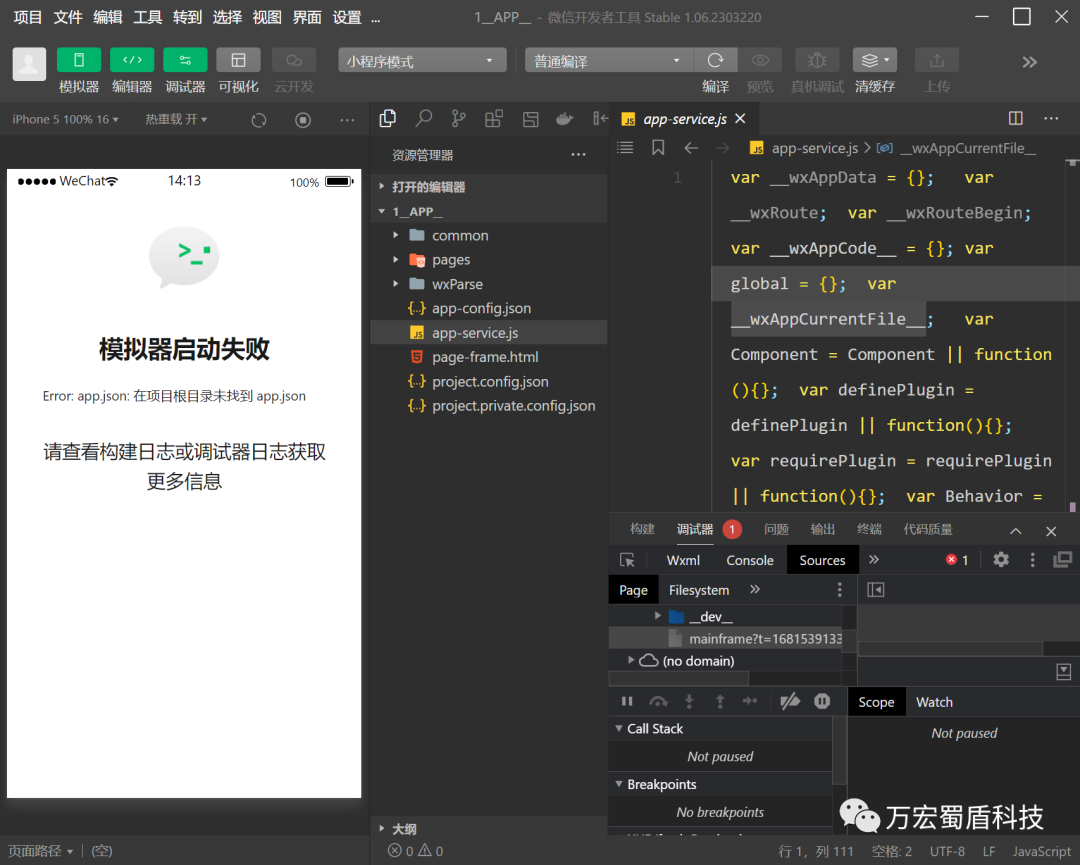Open the visualization (可视化) panel
The width and height of the screenshot is (1080, 865).
coord(238,60)
